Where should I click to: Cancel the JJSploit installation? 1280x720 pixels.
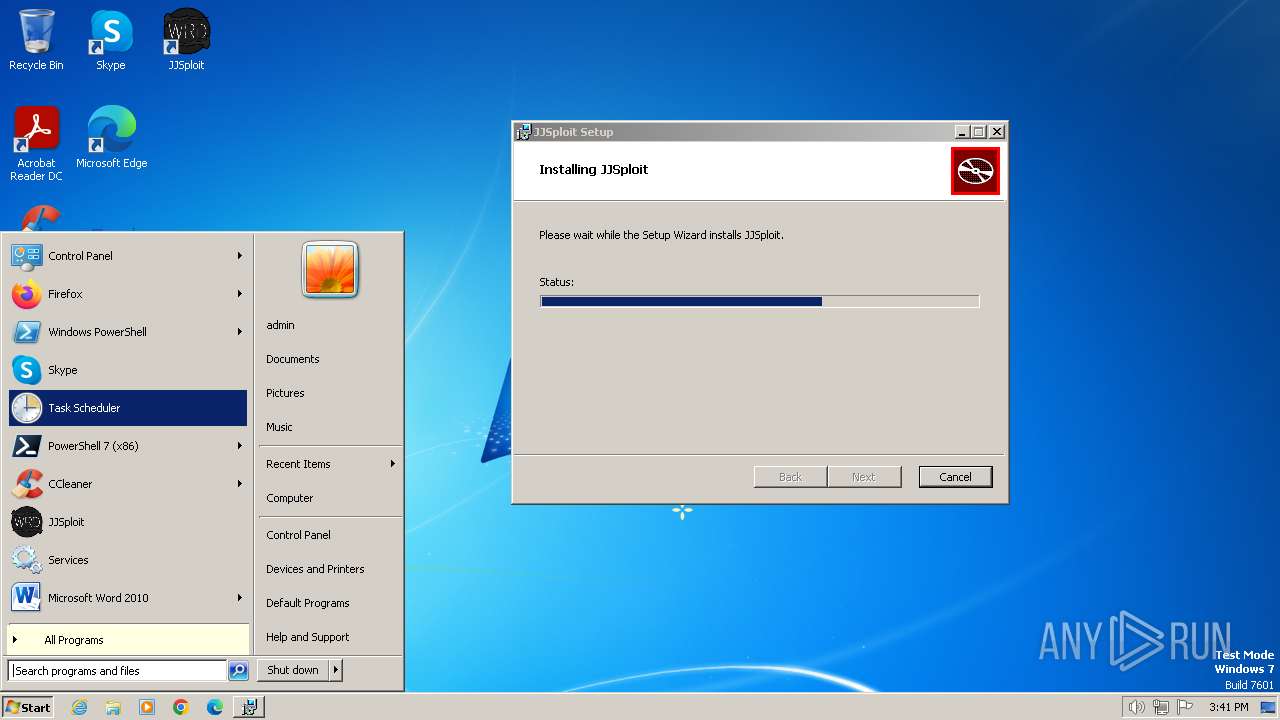click(x=955, y=477)
